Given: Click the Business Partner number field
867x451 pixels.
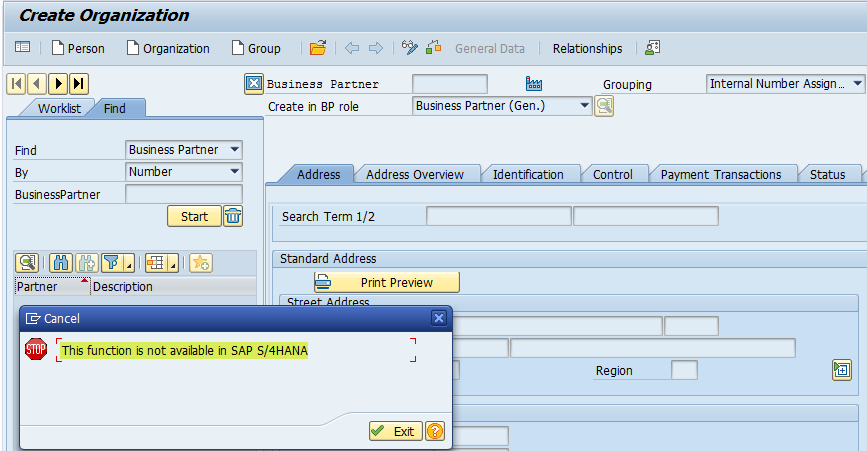Looking at the screenshot, I should point(450,84).
